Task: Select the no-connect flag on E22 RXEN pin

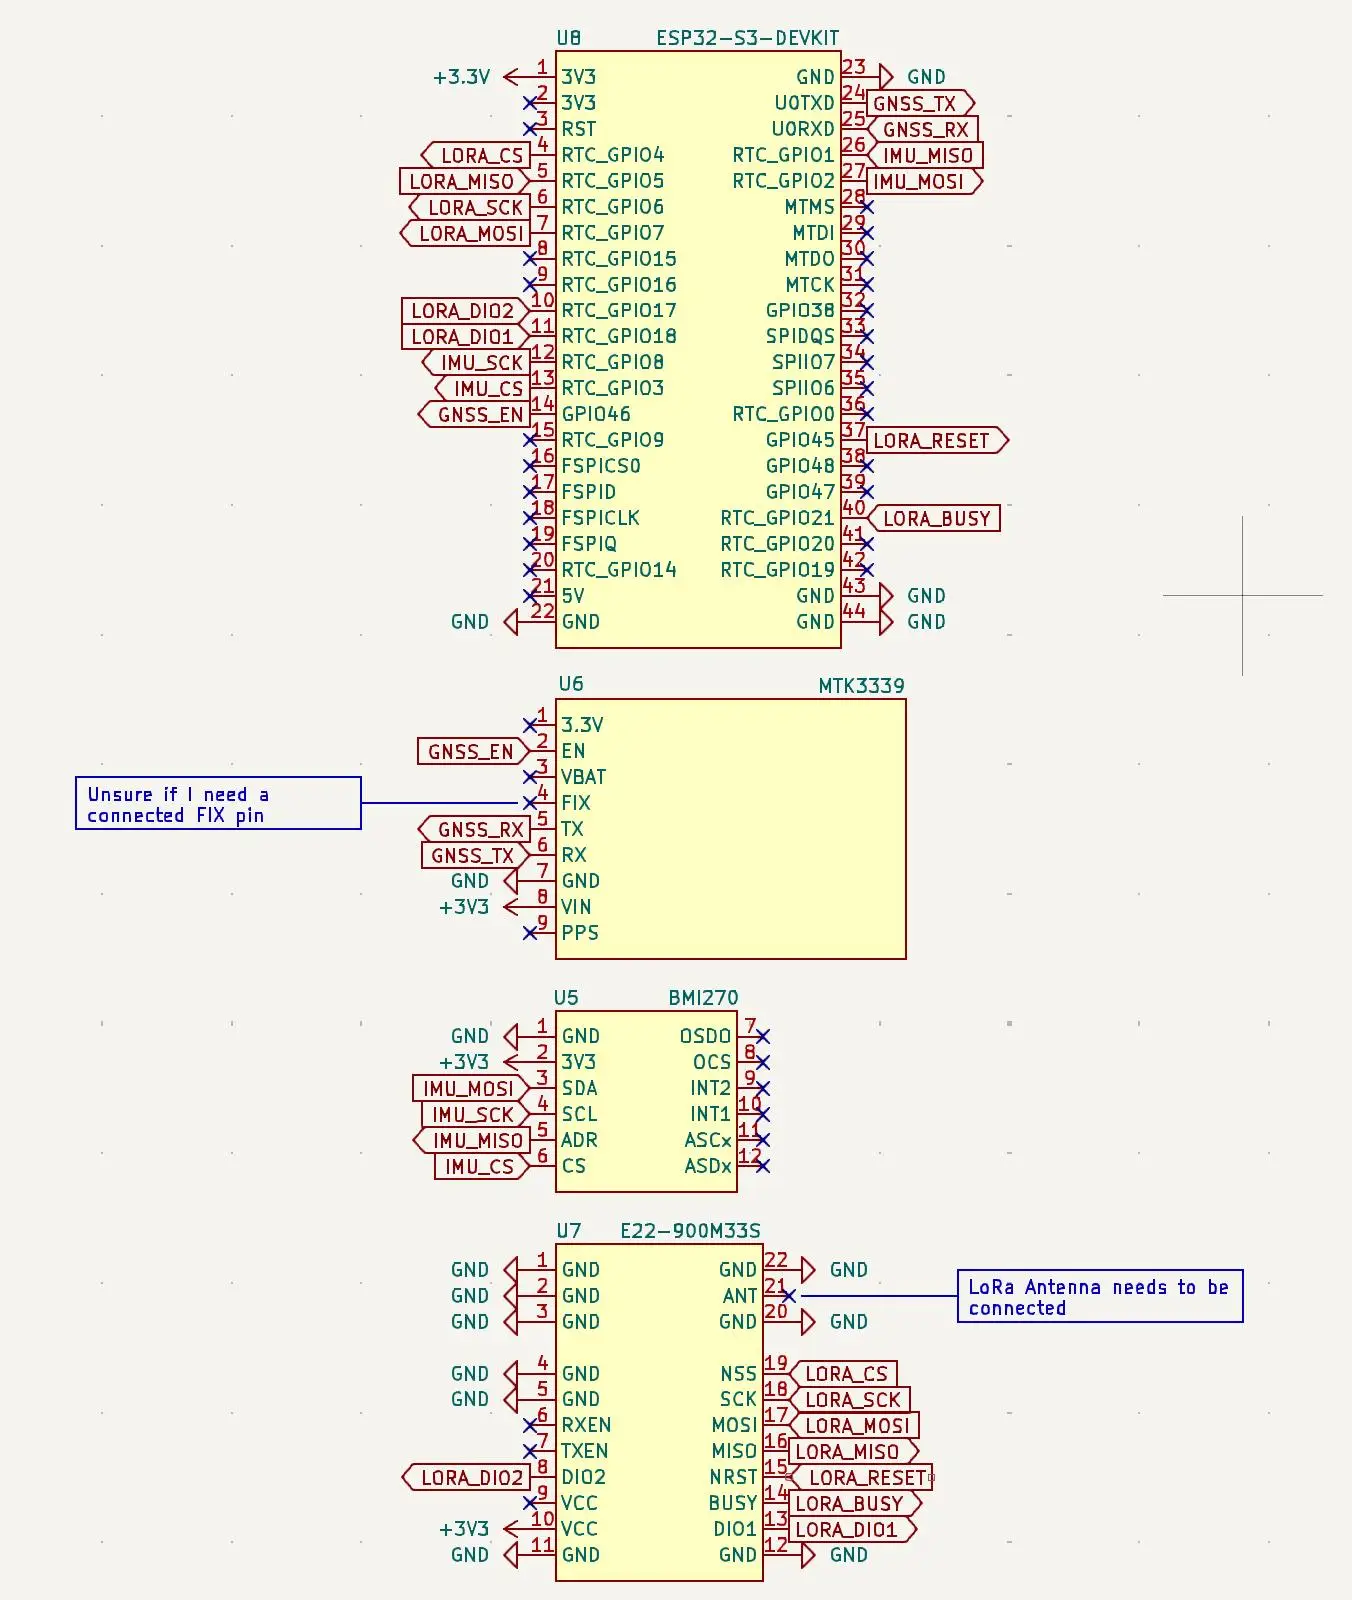Action: coord(530,1425)
